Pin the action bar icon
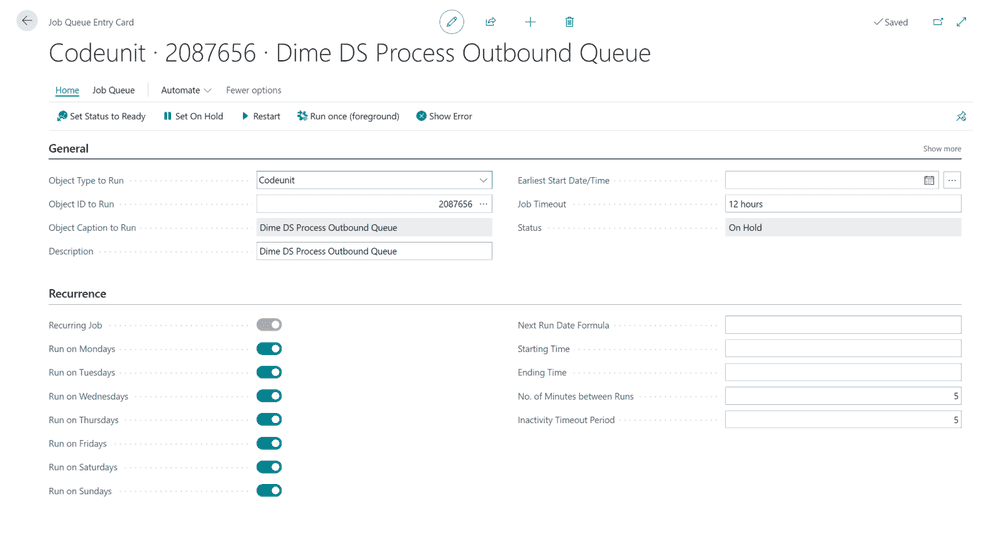Screen dimensions: 1000x533 point(961,116)
